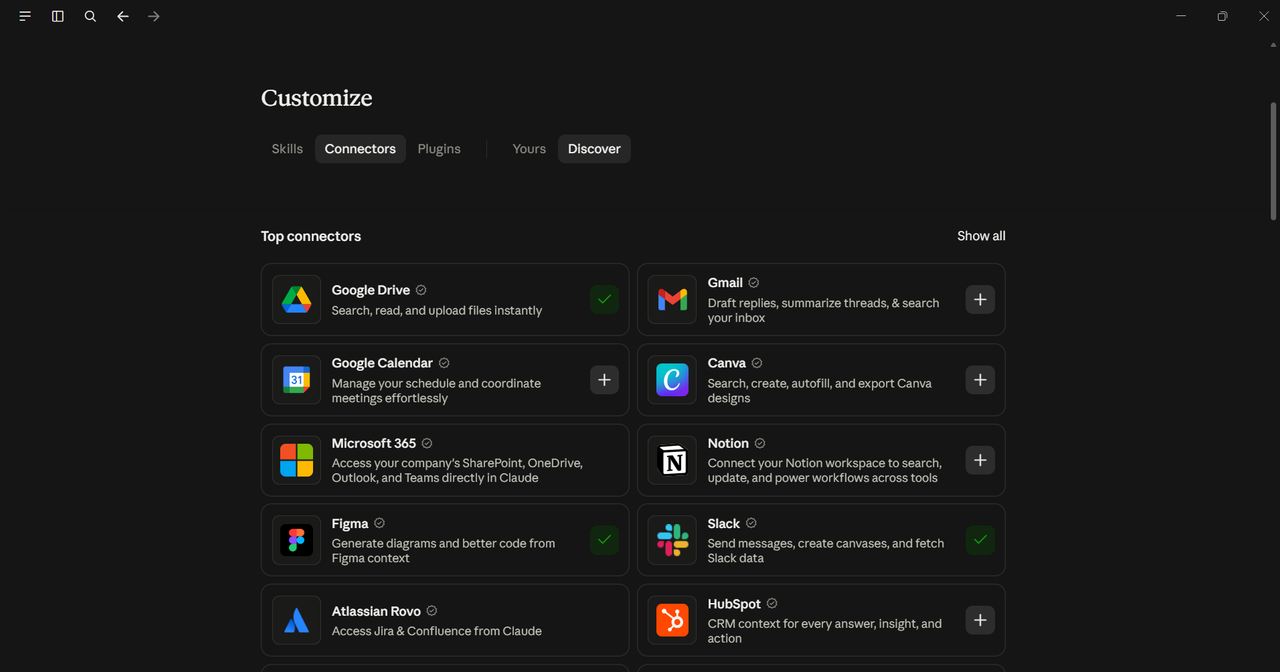The image size is (1280, 672).
Task: Add the HubSpot connector with plus button
Action: 980,620
